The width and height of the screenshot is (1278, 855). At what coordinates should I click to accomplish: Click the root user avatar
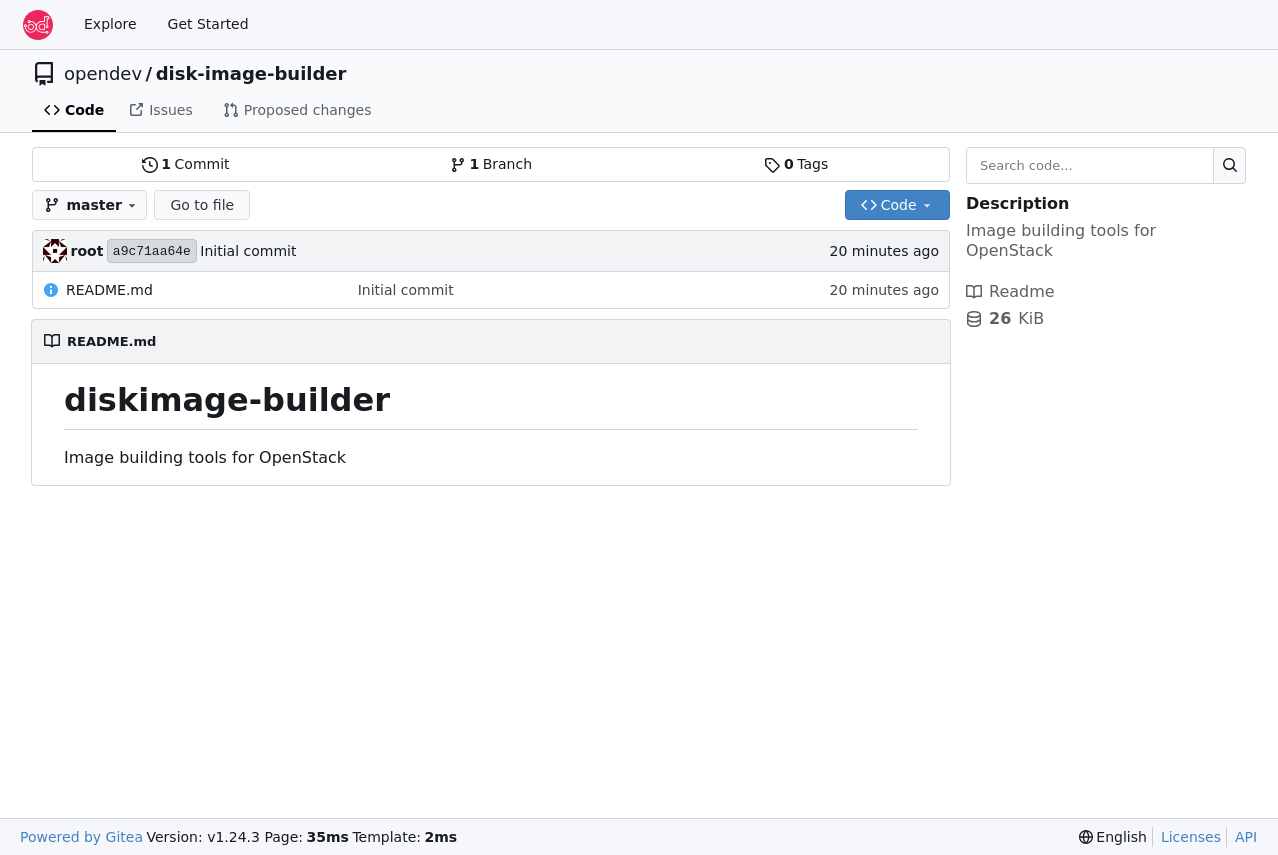click(x=55, y=251)
